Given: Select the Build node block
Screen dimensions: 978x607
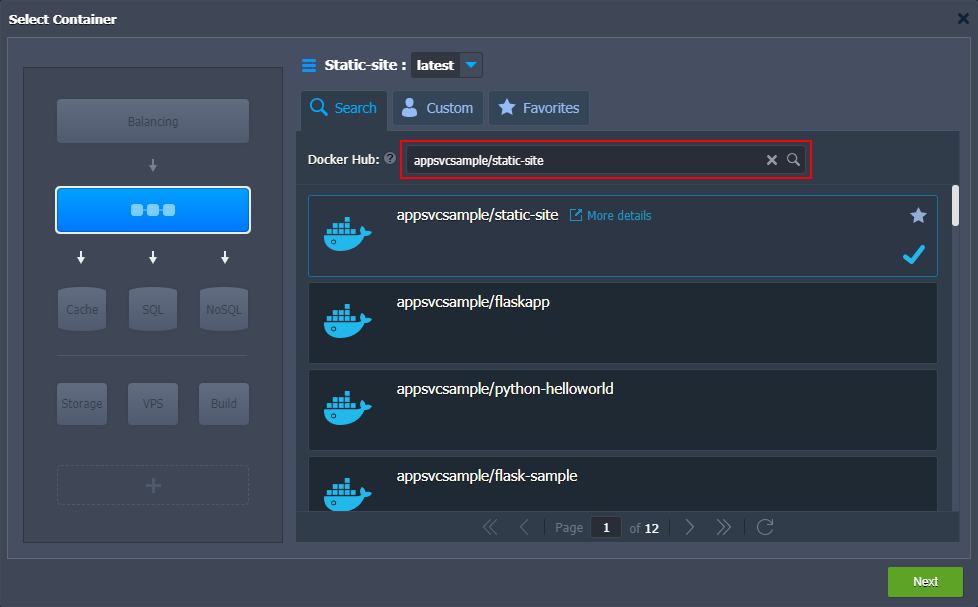Looking at the screenshot, I should tap(224, 404).
